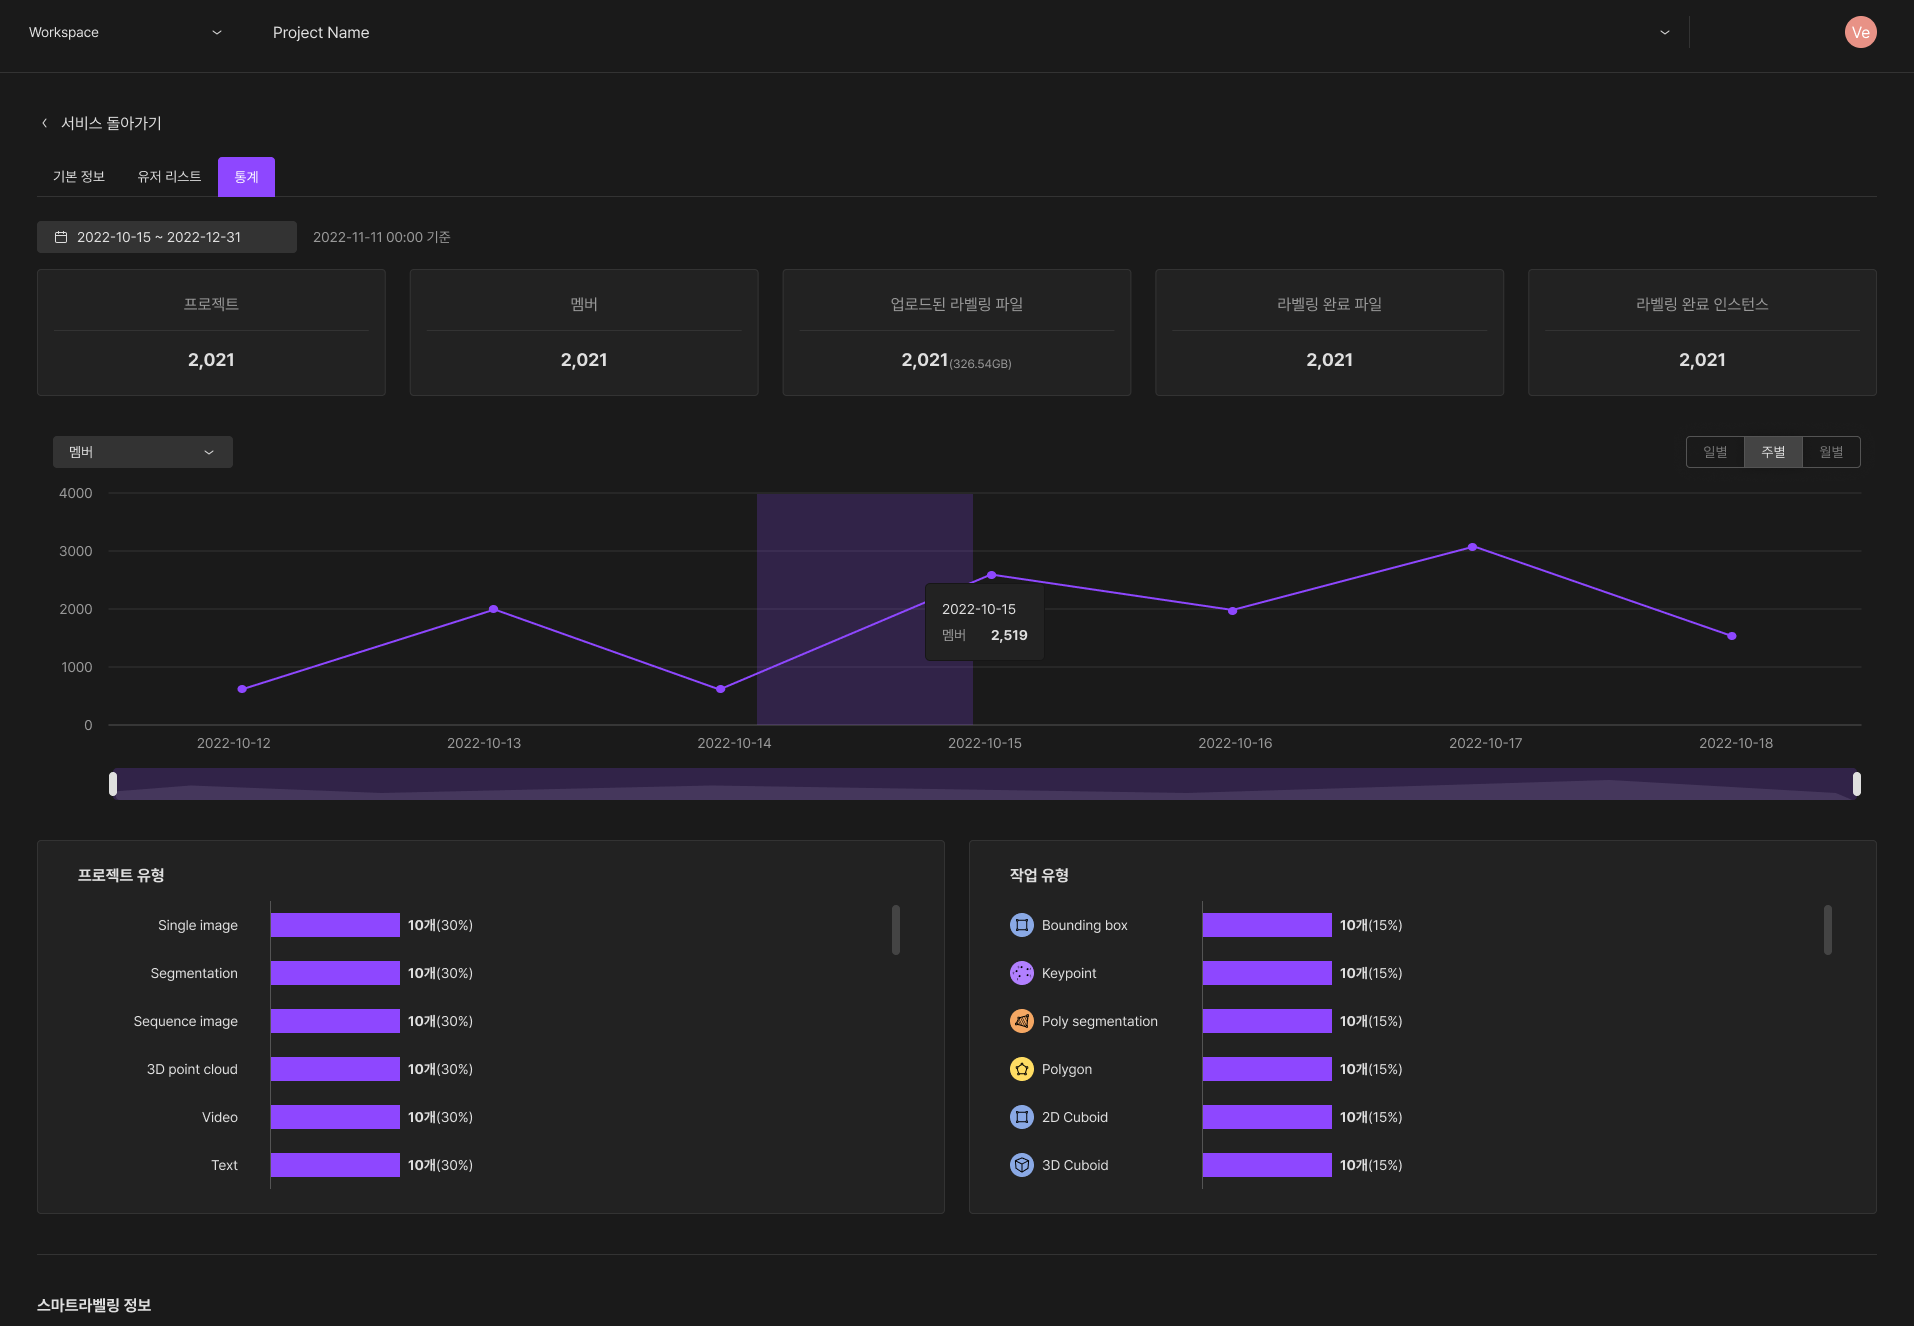Click the '2D Cuboid' label
Viewport: 1914px width, 1326px height.
point(1075,1117)
